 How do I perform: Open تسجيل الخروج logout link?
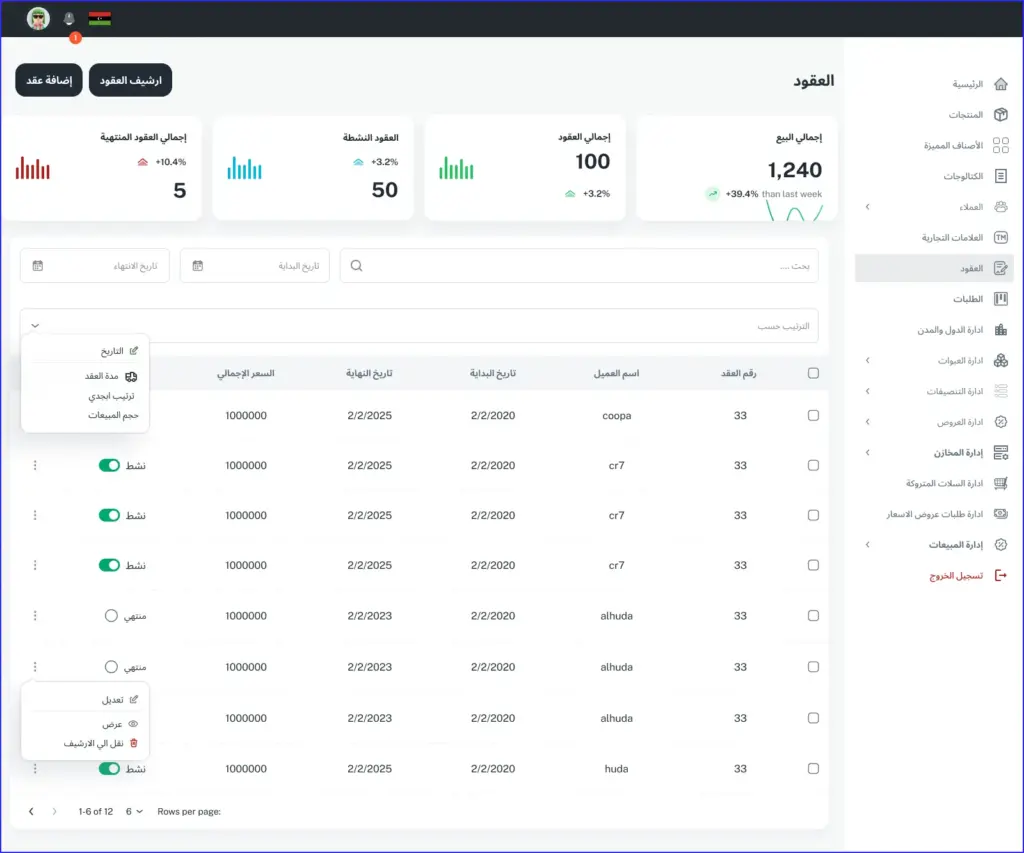pyautogui.click(x=956, y=576)
